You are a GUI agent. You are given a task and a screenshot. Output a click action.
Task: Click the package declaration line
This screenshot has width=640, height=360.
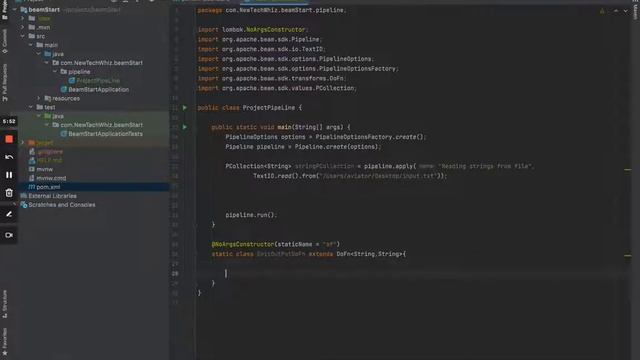272,10
